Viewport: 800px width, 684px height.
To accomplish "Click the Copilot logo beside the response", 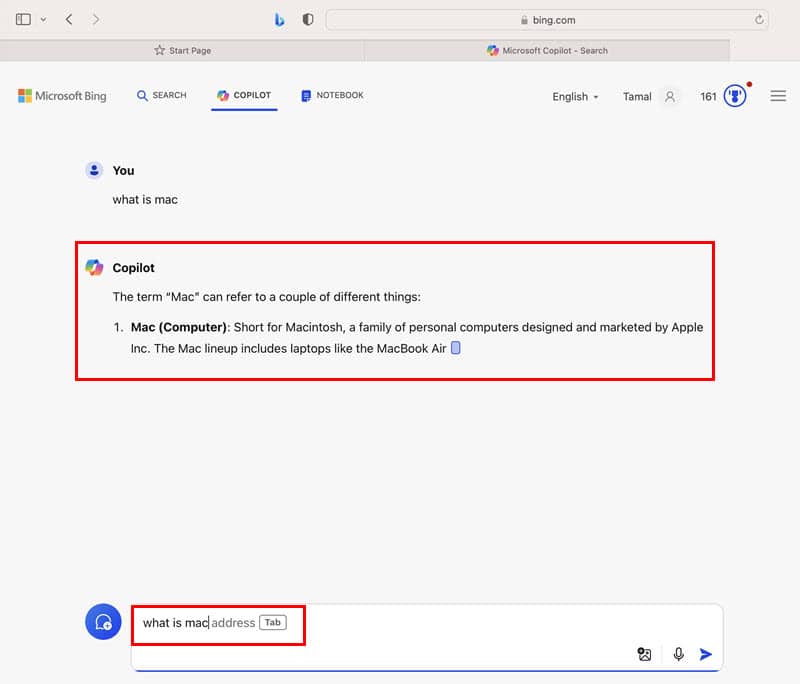I will click(94, 267).
